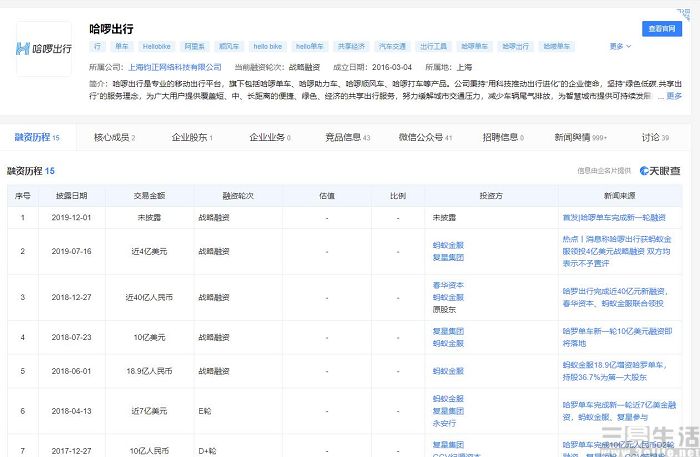Viewport: 700px width, 457px height.
Task: Switch to the 核心成员 tab
Action: [114, 137]
